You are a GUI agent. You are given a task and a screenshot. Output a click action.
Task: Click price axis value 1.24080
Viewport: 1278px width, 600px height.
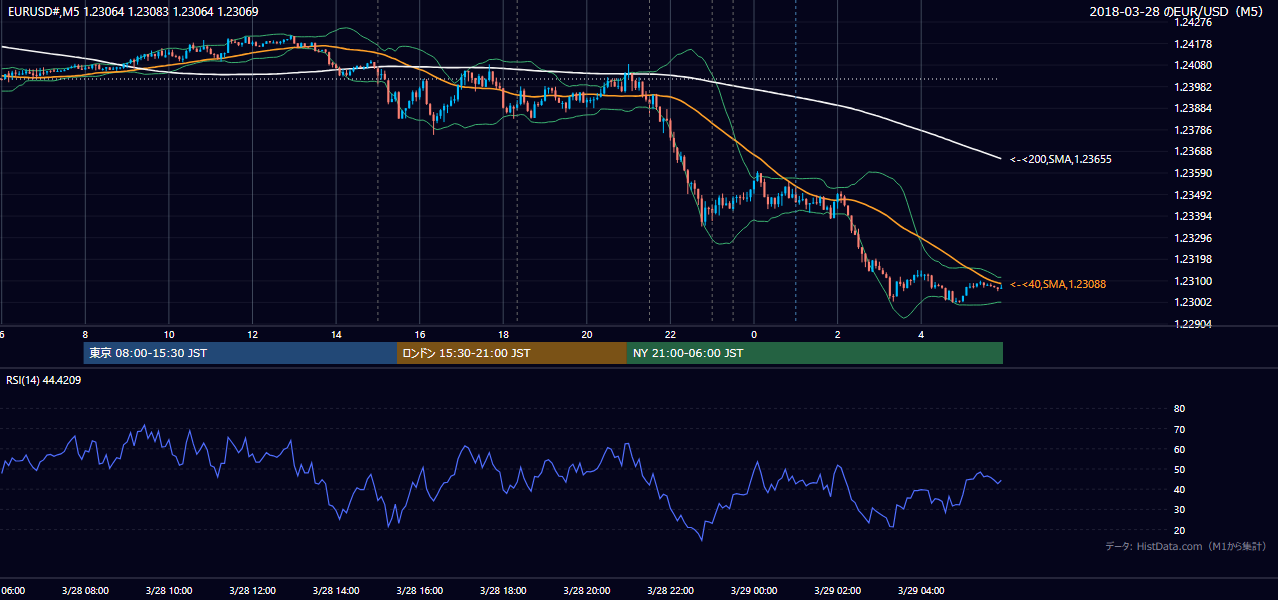[x=1193, y=65]
